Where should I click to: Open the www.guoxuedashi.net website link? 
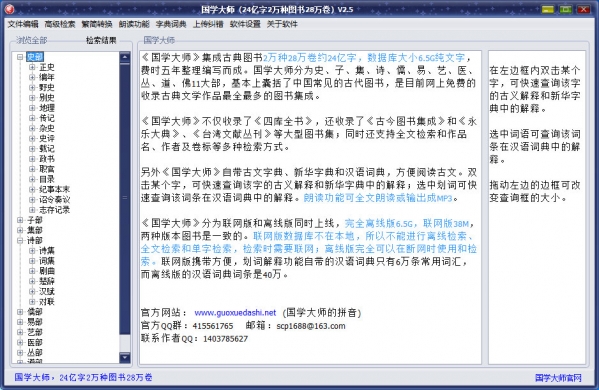tap(235, 313)
